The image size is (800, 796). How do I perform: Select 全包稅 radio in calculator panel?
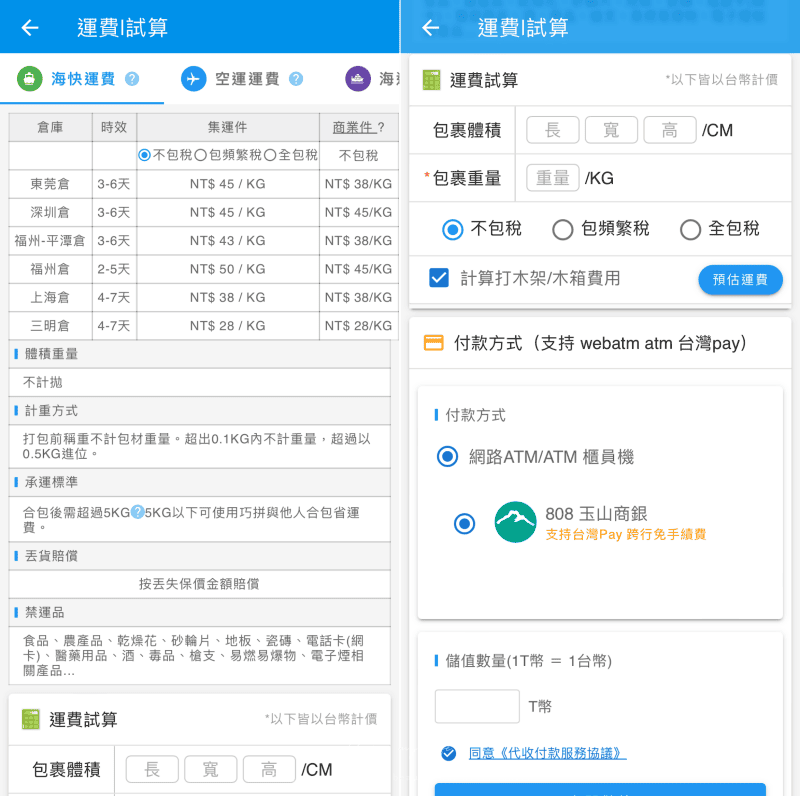pos(690,229)
